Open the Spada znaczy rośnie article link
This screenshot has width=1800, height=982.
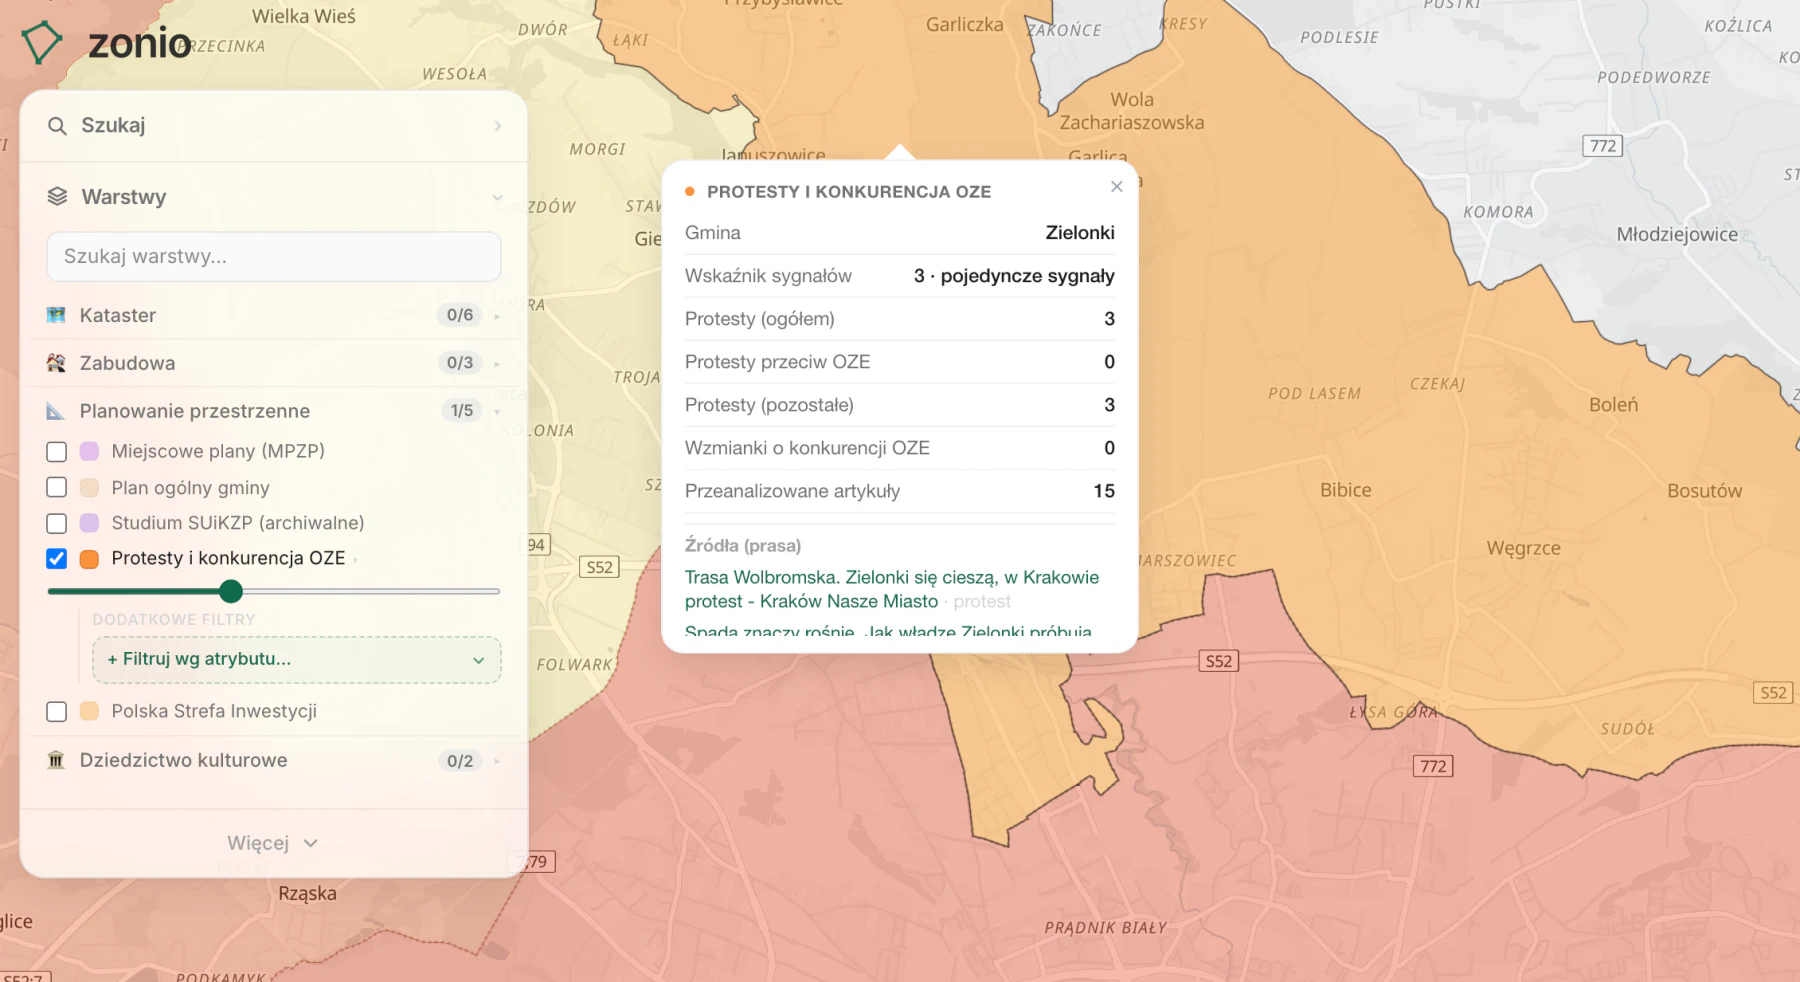(x=888, y=632)
